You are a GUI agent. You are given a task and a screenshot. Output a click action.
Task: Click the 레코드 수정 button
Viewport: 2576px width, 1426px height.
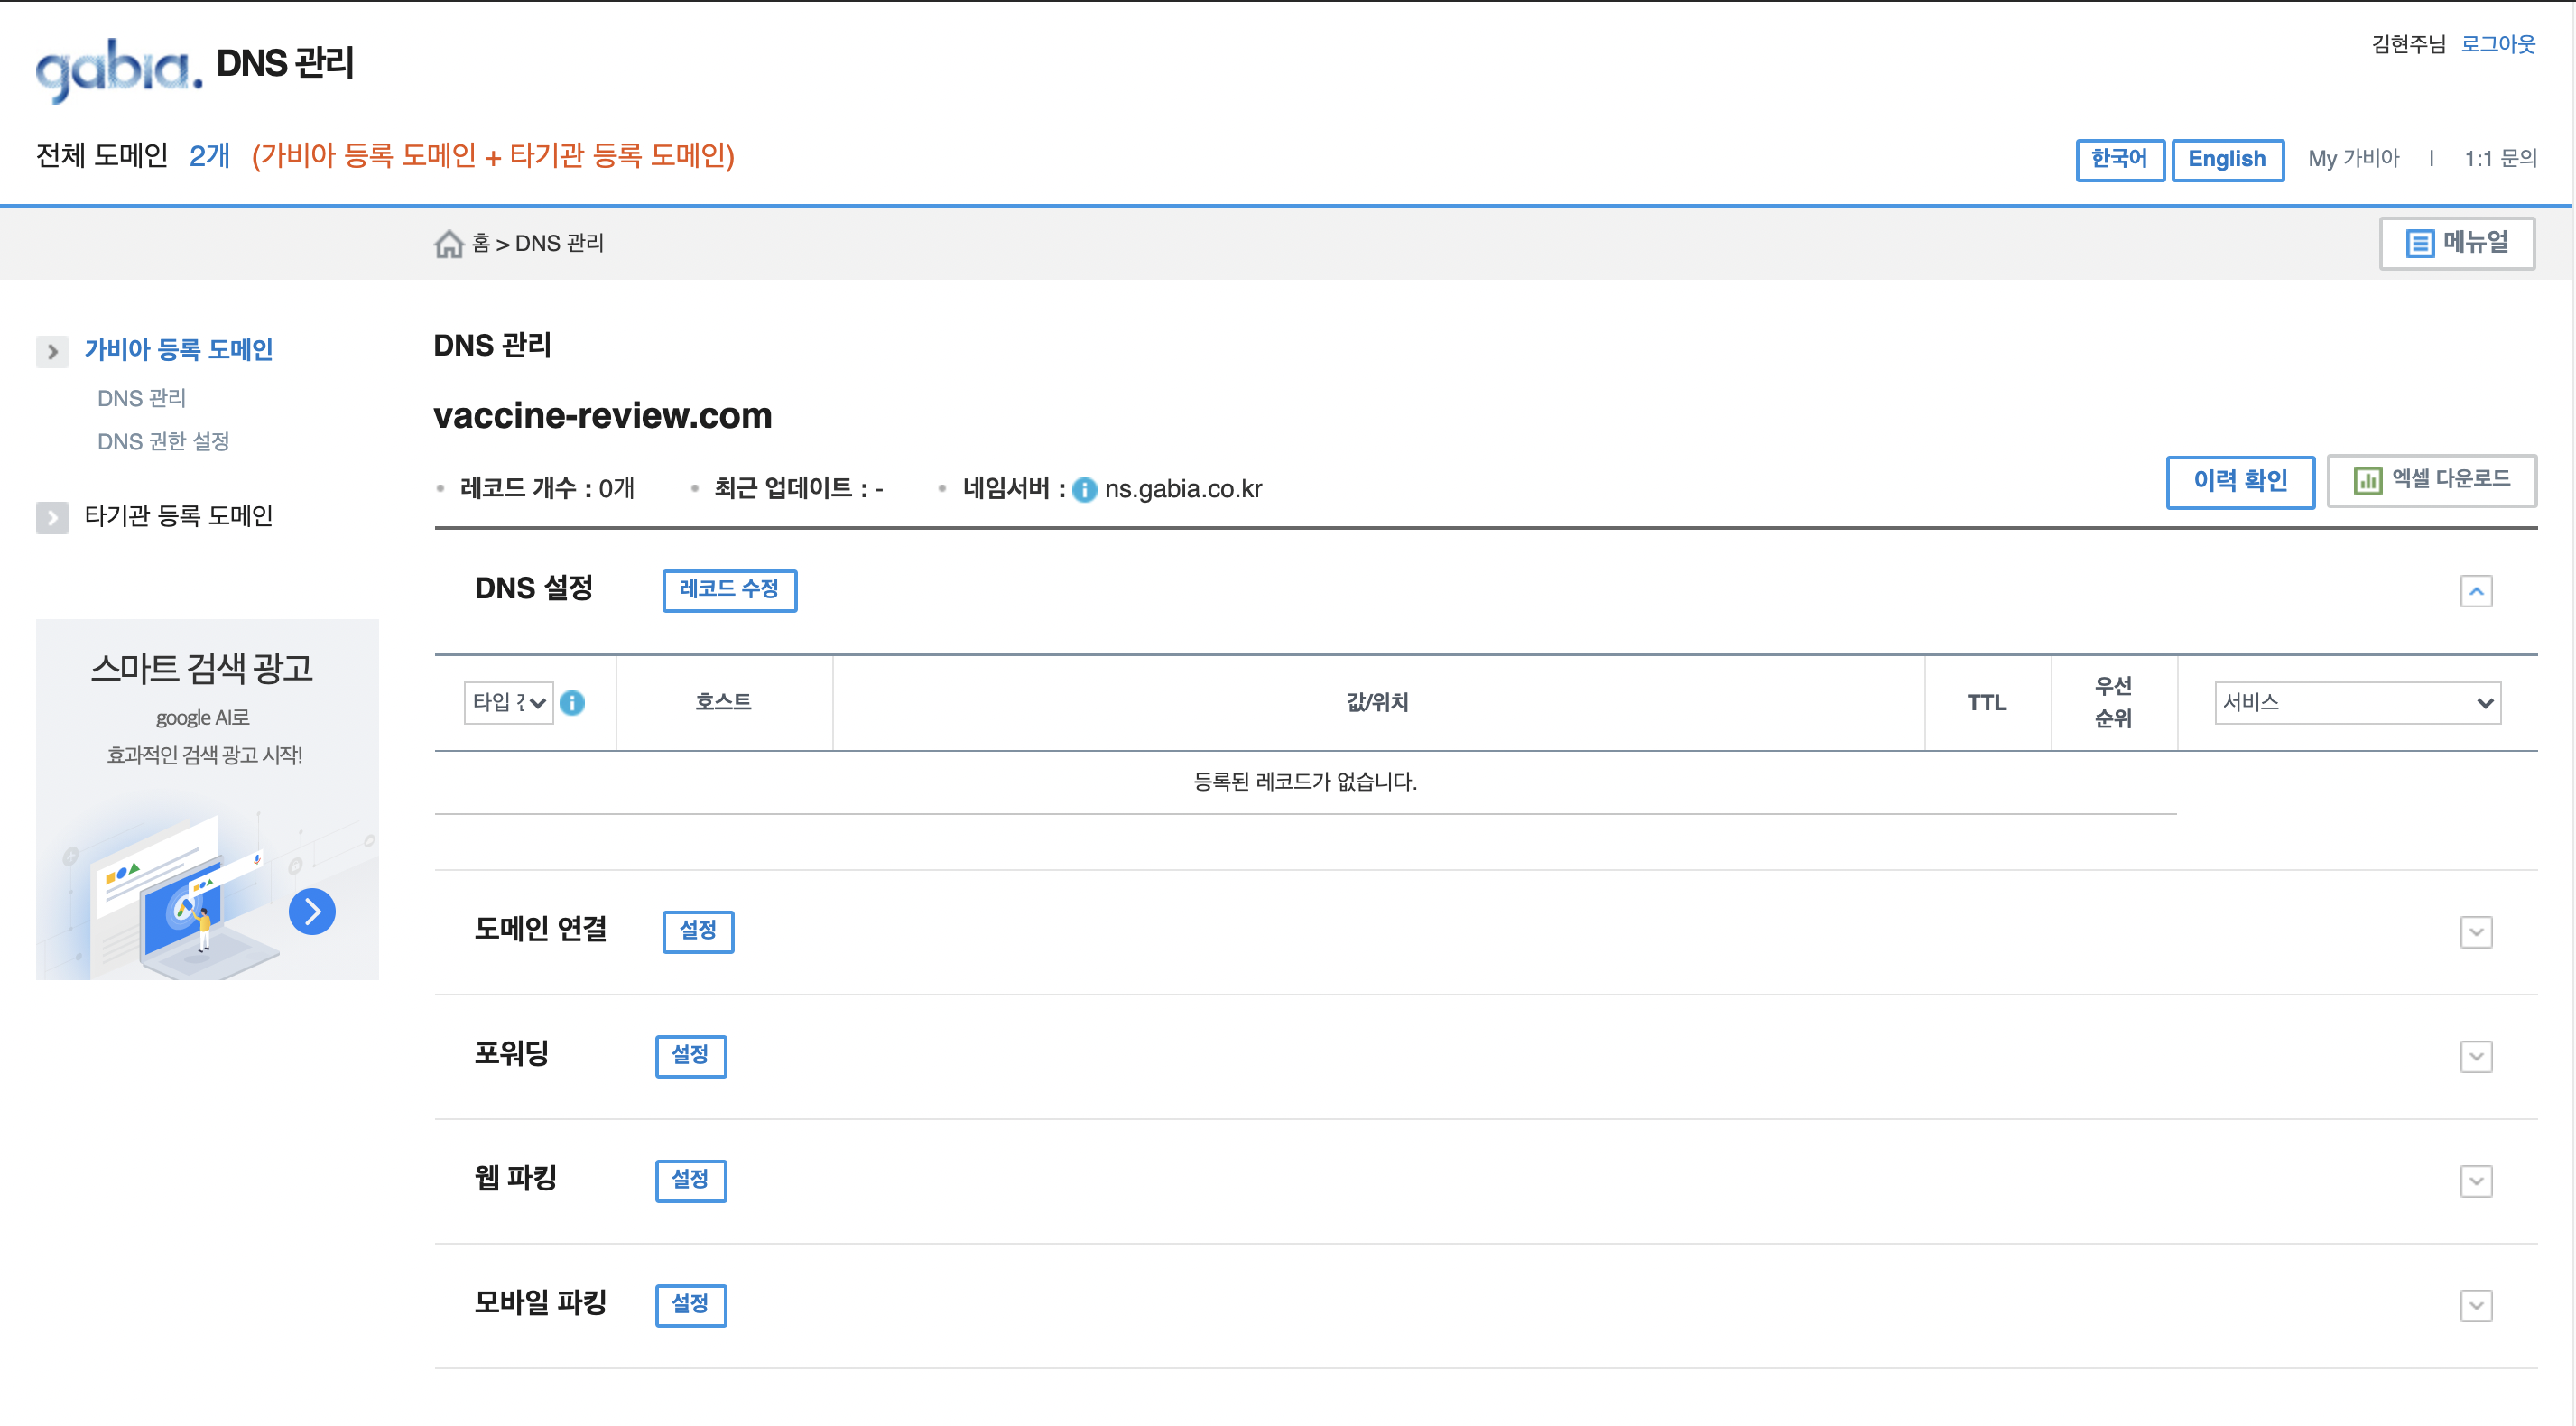[729, 590]
